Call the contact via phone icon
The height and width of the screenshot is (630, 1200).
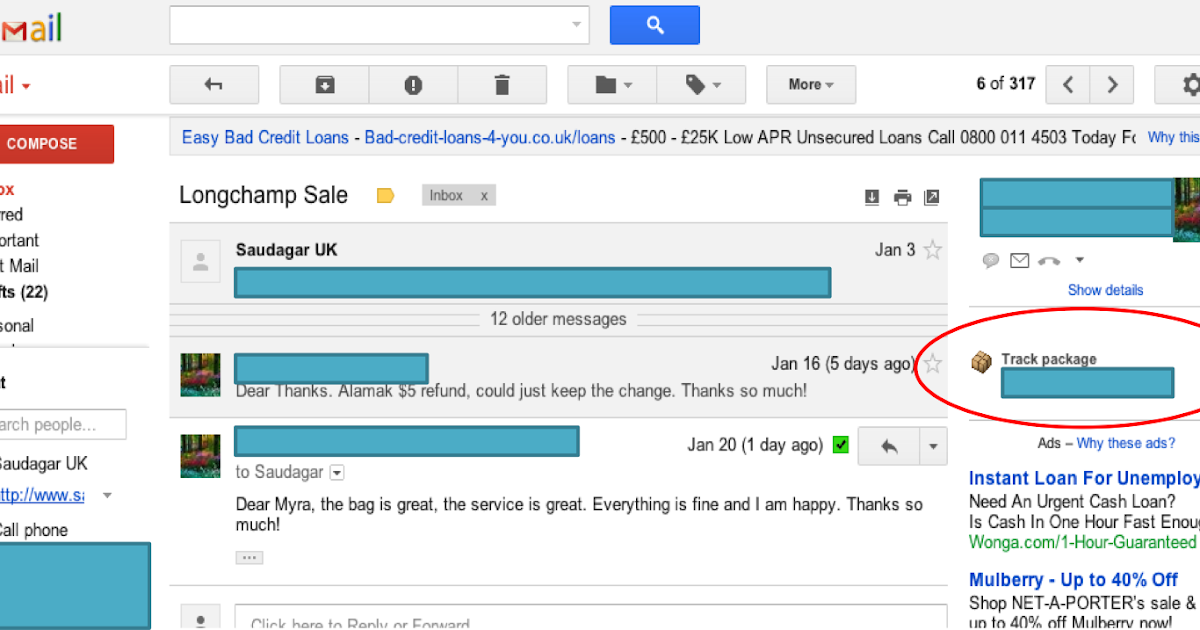click(x=1049, y=261)
